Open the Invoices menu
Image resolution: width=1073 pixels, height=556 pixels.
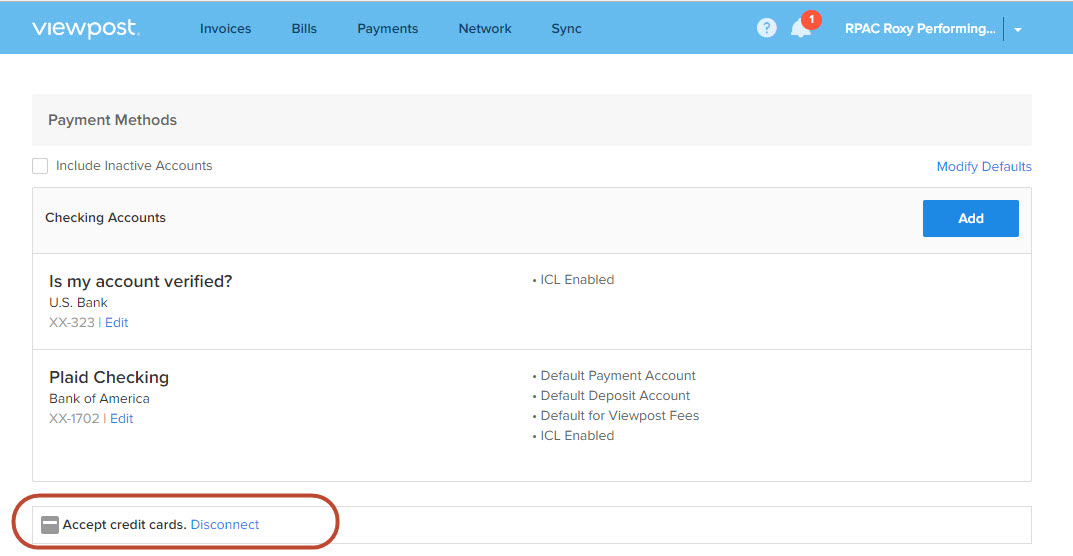[225, 29]
